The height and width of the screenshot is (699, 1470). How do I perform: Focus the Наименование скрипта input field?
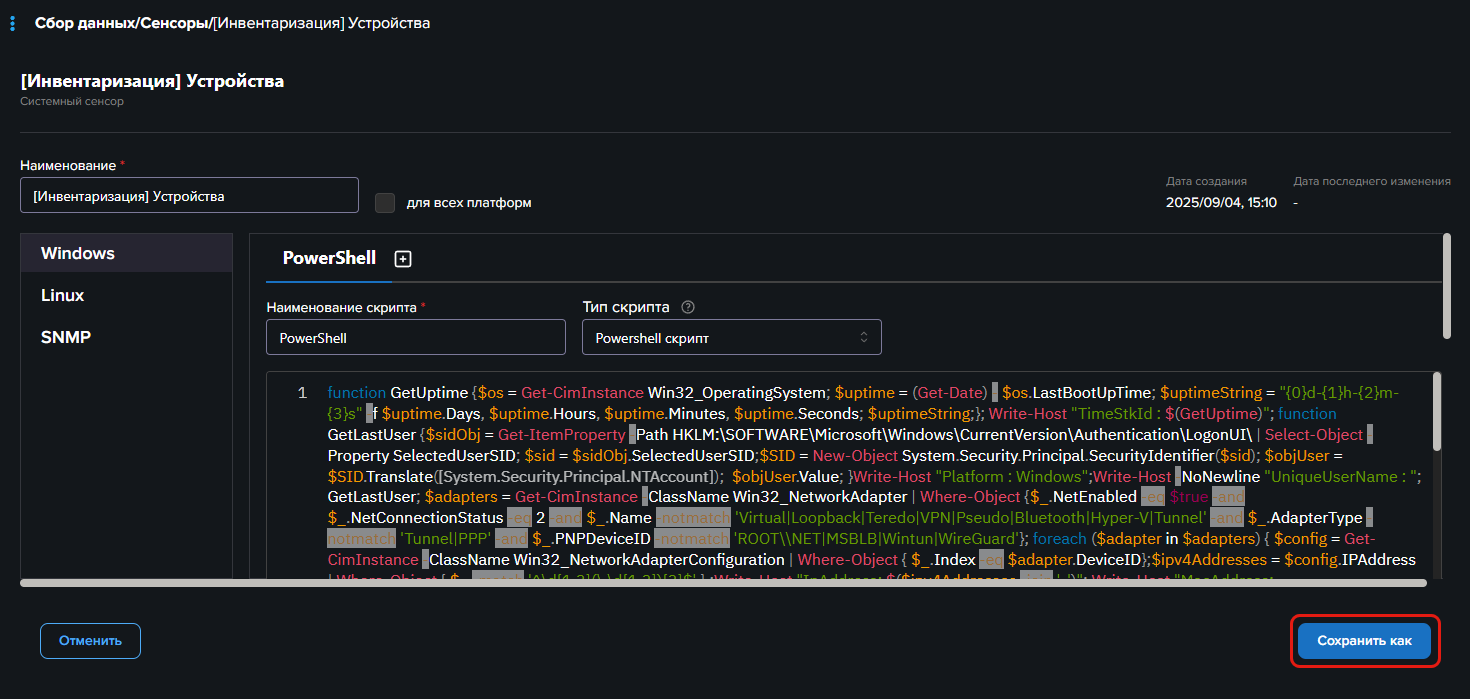pyautogui.click(x=415, y=338)
